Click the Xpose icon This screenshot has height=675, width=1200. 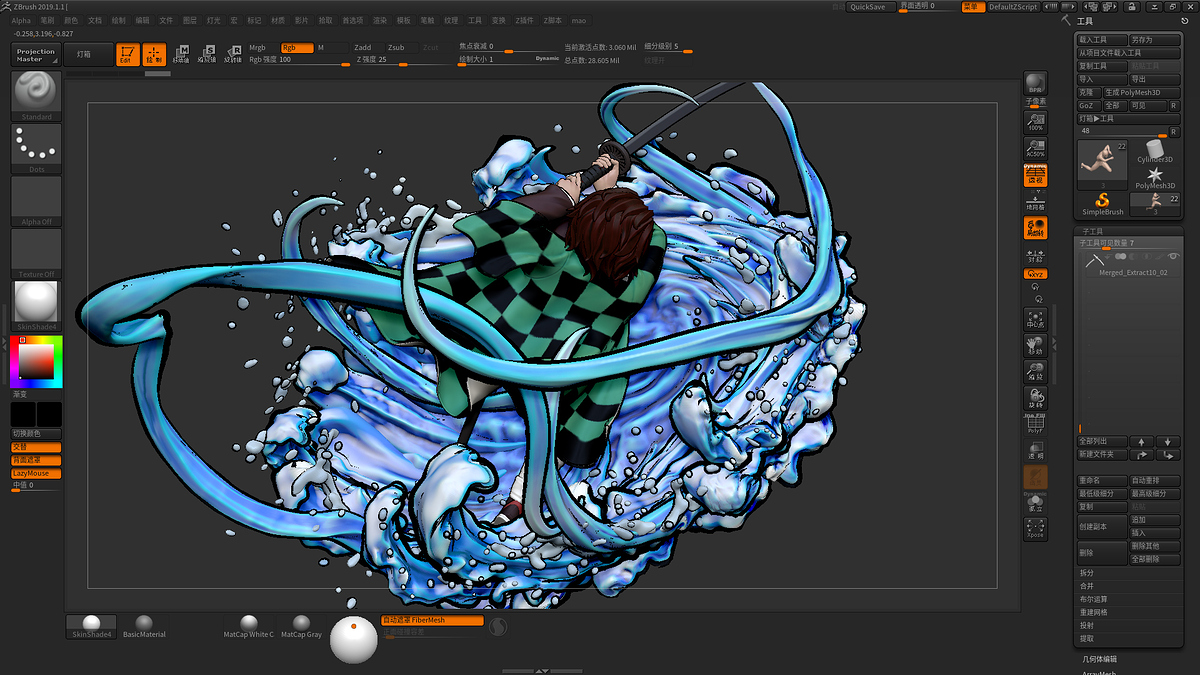1035,529
